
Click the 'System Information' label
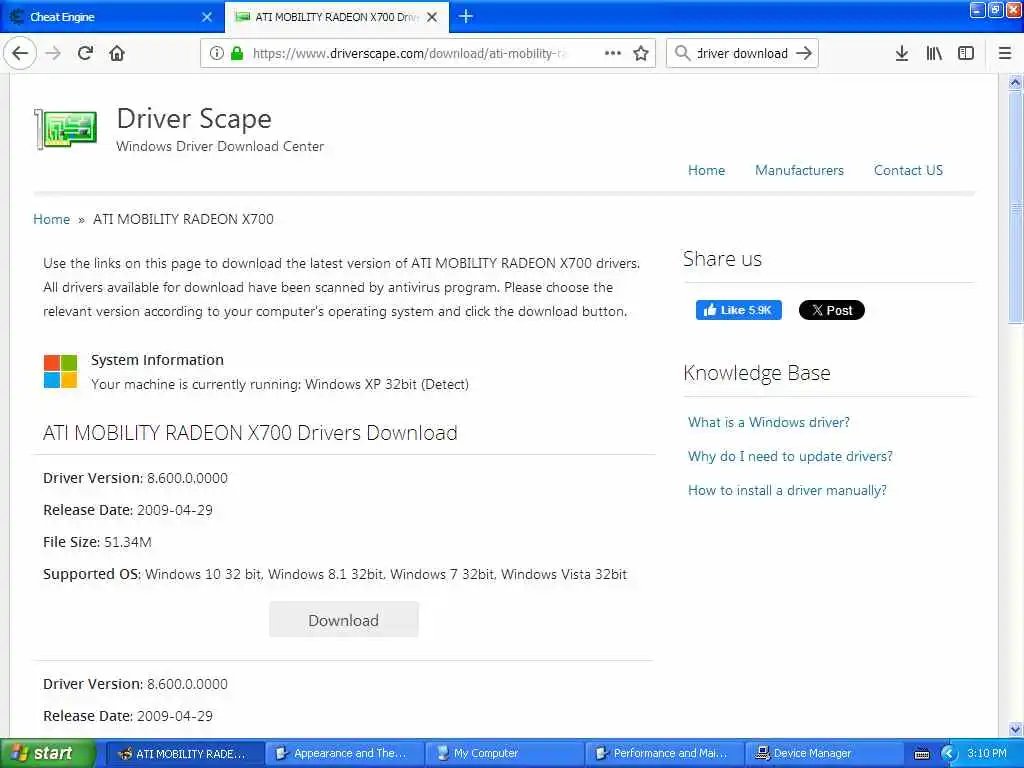(157, 360)
